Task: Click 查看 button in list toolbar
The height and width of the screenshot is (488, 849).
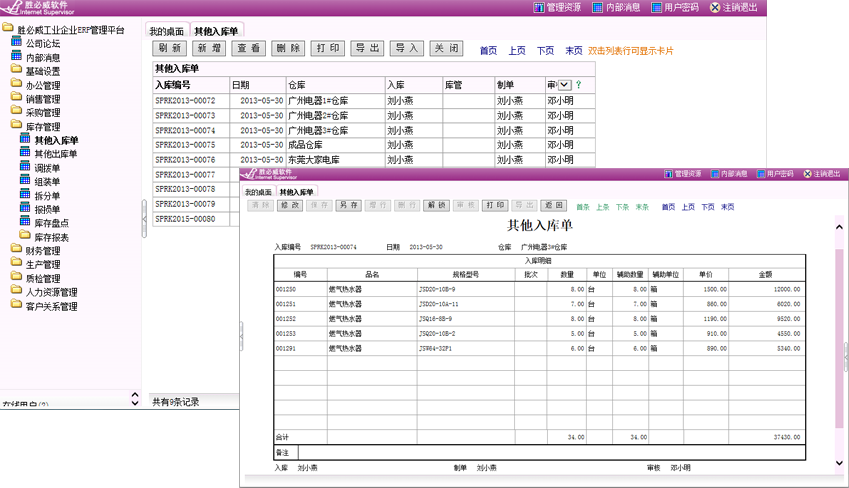Action: pos(249,48)
